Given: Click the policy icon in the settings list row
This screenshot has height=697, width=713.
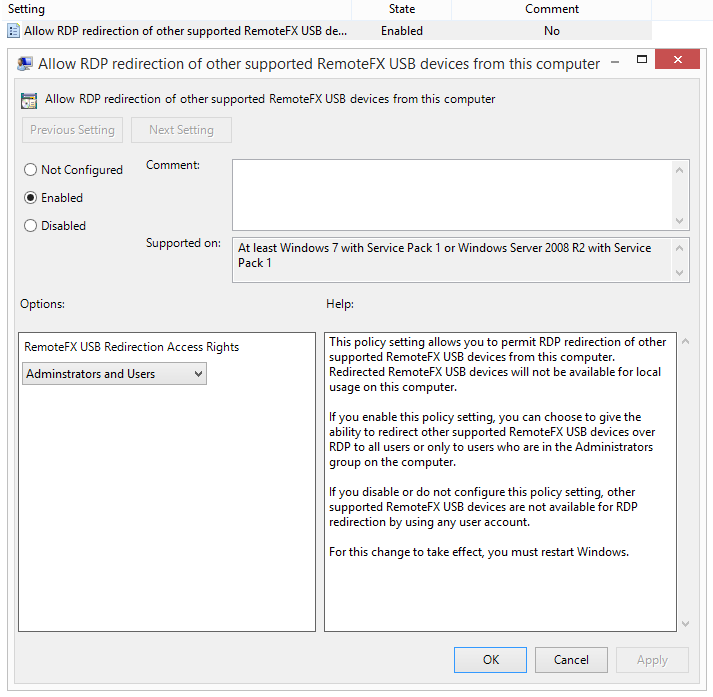Looking at the screenshot, I should coord(14,31).
